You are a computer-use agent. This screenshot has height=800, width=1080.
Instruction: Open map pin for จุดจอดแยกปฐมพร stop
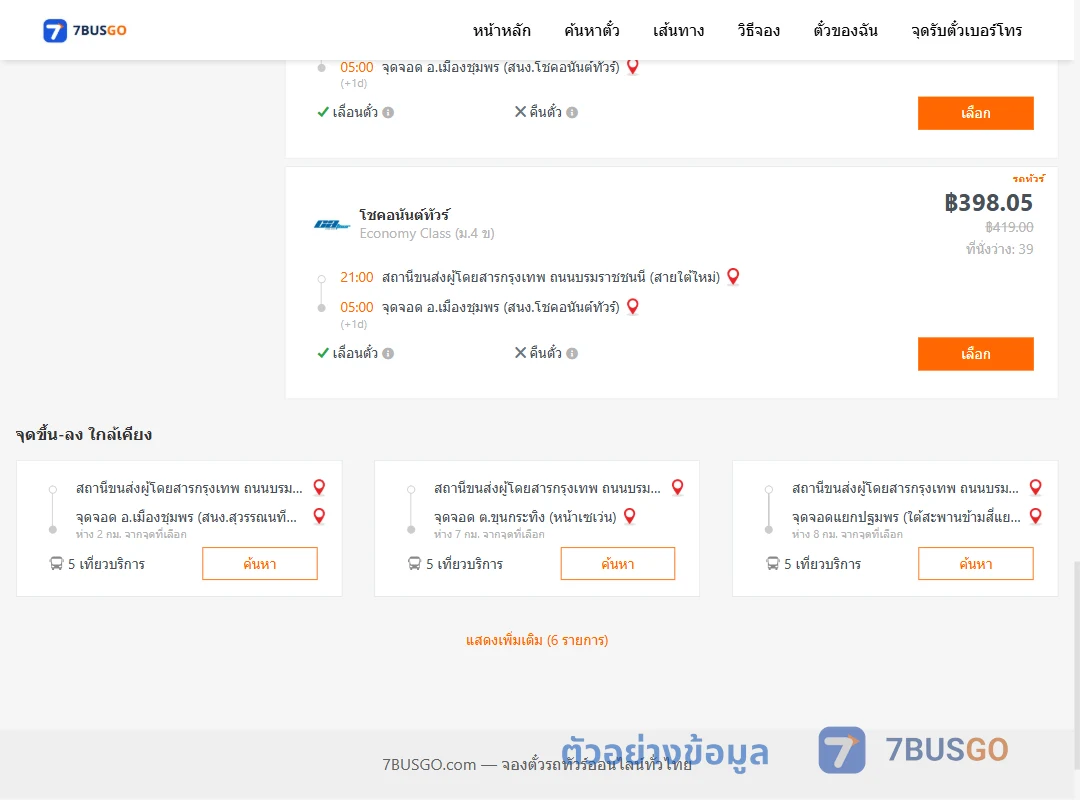pyautogui.click(x=1035, y=516)
